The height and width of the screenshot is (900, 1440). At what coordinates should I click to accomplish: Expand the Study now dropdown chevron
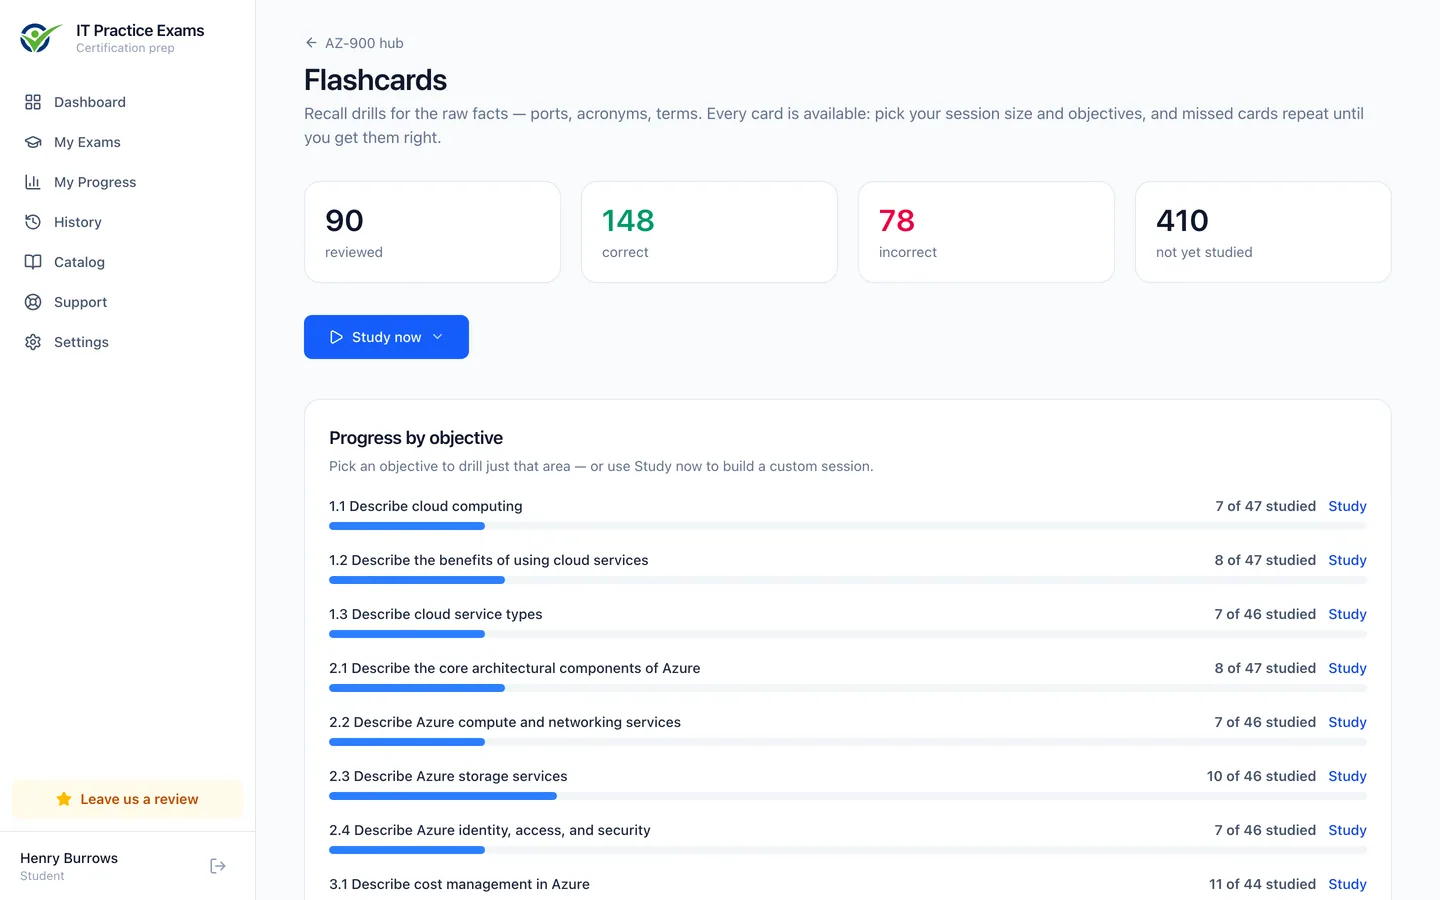point(438,337)
